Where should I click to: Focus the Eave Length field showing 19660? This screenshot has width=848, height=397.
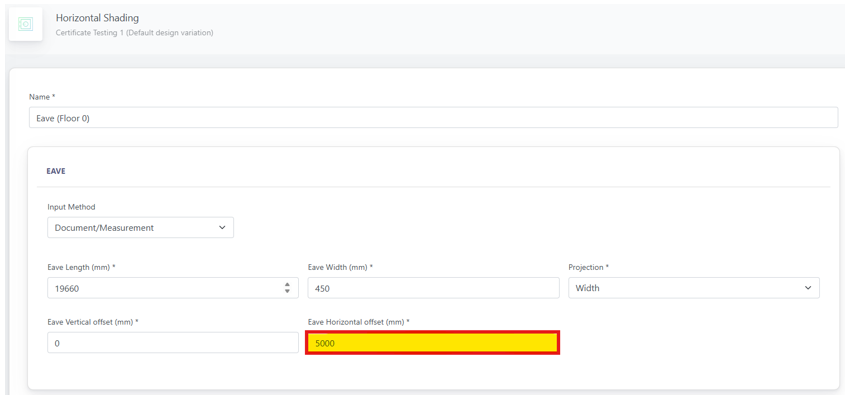click(173, 288)
